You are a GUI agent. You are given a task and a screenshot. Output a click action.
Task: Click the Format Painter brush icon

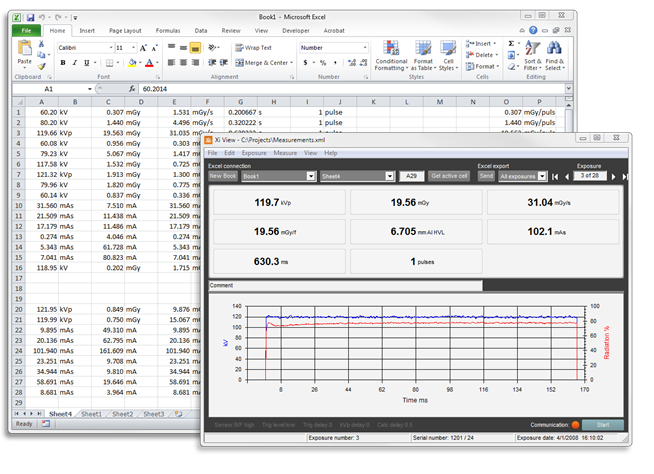pos(41,66)
